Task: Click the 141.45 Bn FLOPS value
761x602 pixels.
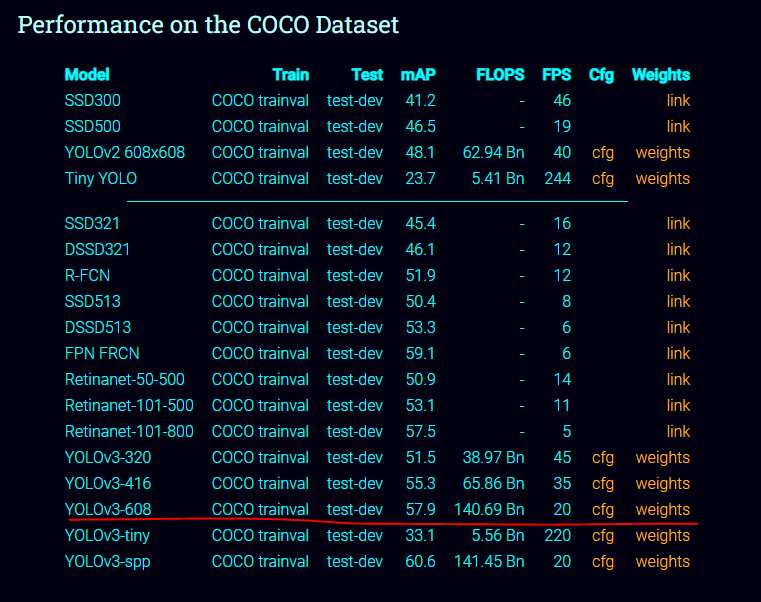Action: (x=489, y=562)
